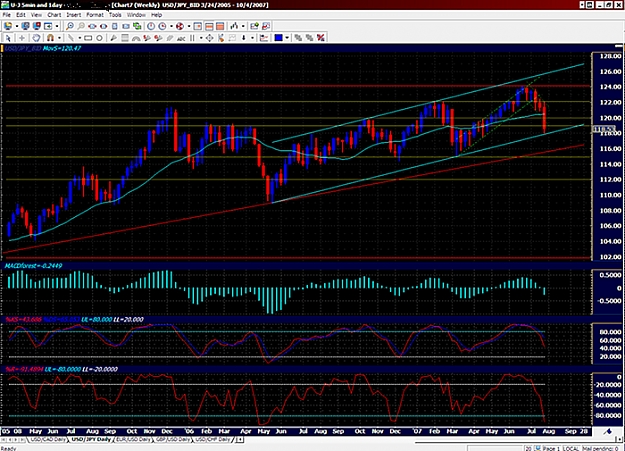Open the File menu
The width and height of the screenshot is (625, 451).
[6, 15]
